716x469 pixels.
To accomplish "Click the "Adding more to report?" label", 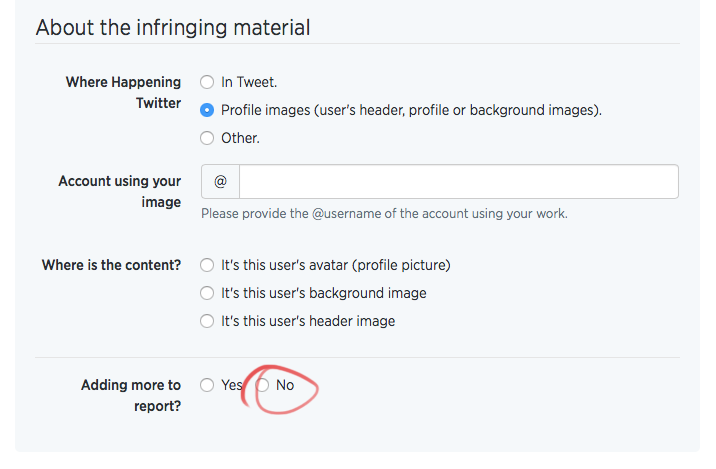I will (x=131, y=395).
